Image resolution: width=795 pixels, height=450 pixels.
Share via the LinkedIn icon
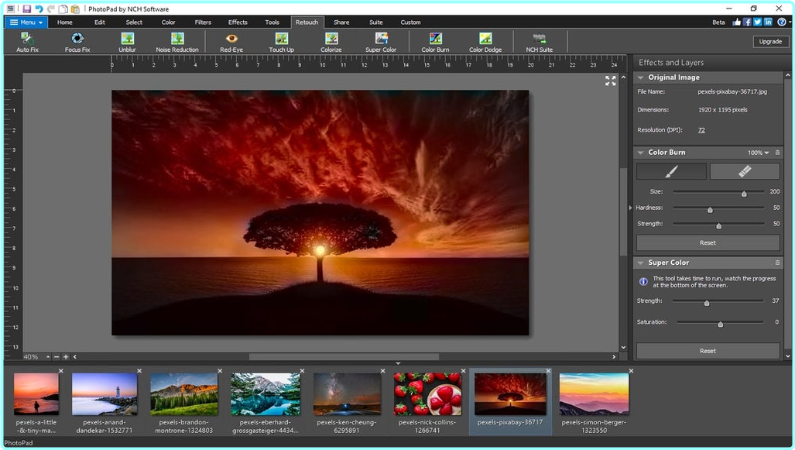[768, 22]
